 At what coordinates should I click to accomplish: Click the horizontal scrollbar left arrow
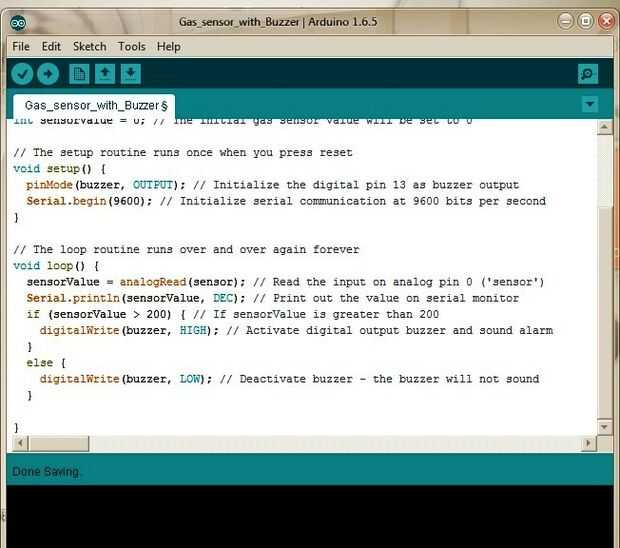20,443
